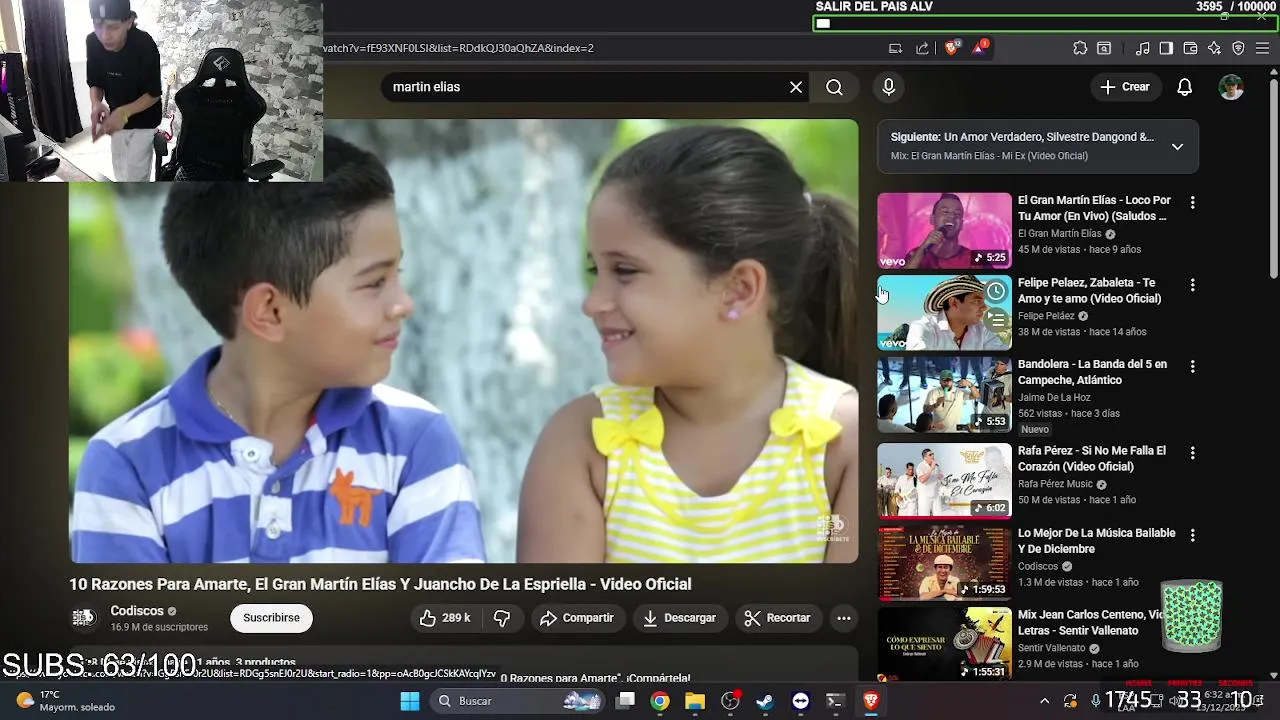Open the YouTube account avatar menu
Image resolution: width=1280 pixels, height=720 pixels.
(x=1231, y=87)
